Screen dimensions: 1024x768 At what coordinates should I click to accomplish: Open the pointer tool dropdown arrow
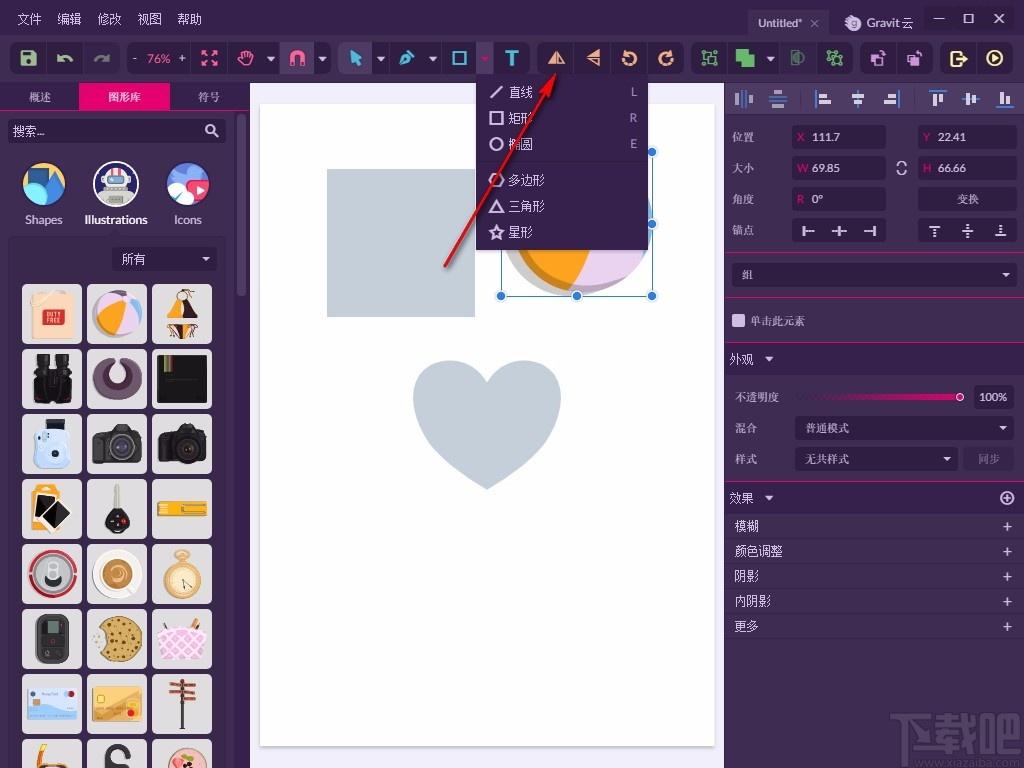[381, 59]
